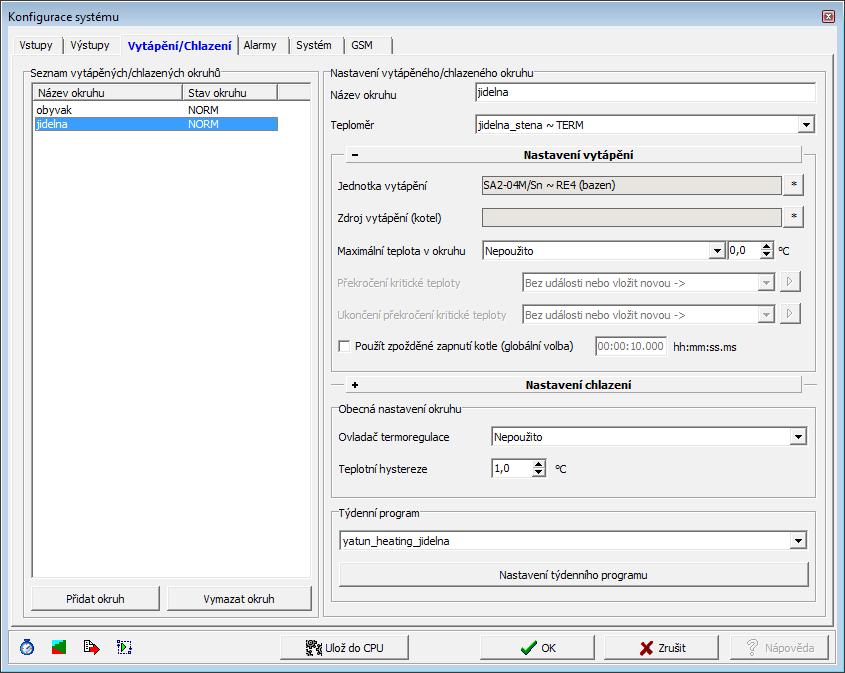Screen dimensions: 845x673
Task: Open Maximální teplota v okruhu dropdown
Action: pyautogui.click(x=716, y=251)
